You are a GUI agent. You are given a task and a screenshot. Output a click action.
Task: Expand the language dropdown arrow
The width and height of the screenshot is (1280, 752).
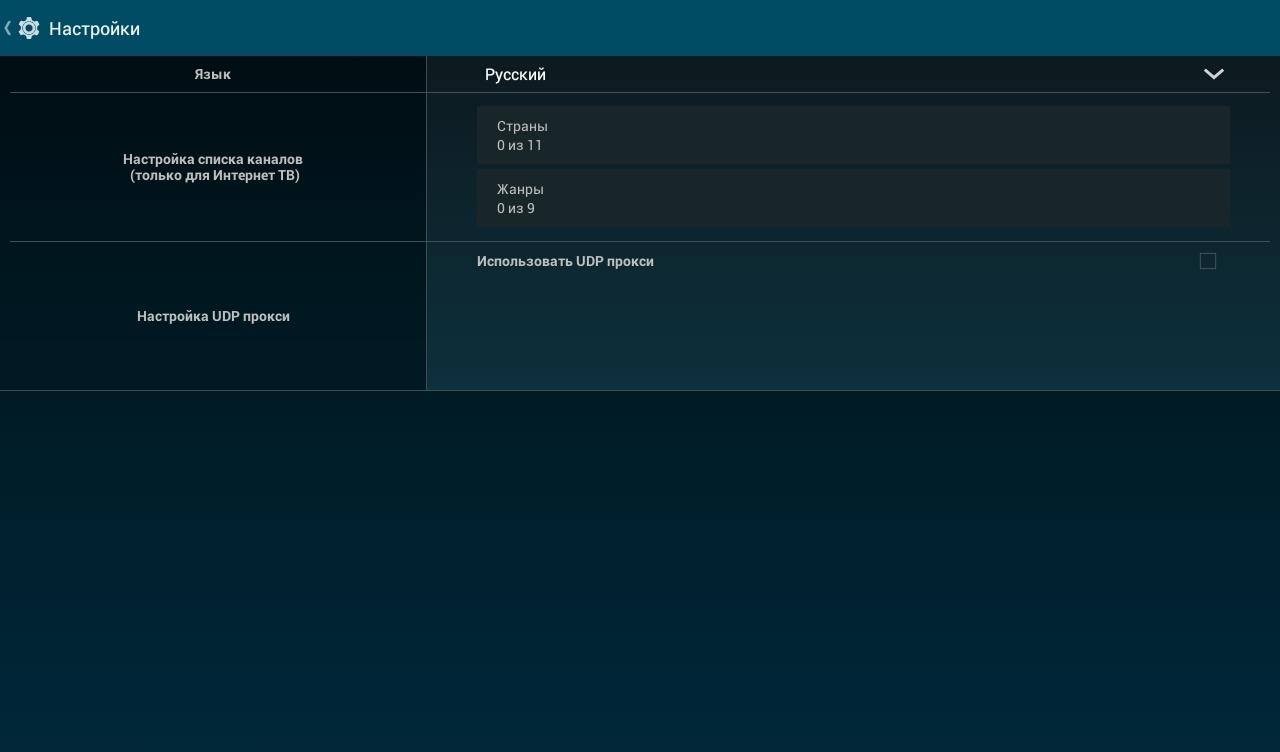[1213, 74]
